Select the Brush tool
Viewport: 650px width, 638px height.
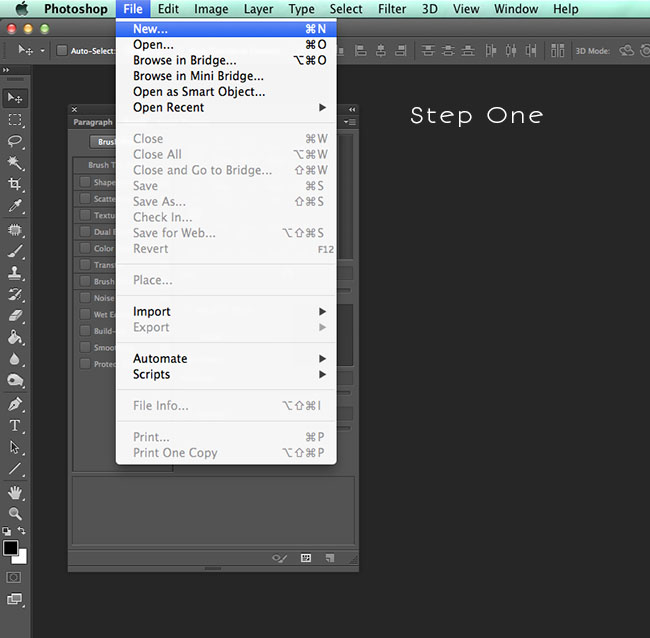click(x=15, y=251)
